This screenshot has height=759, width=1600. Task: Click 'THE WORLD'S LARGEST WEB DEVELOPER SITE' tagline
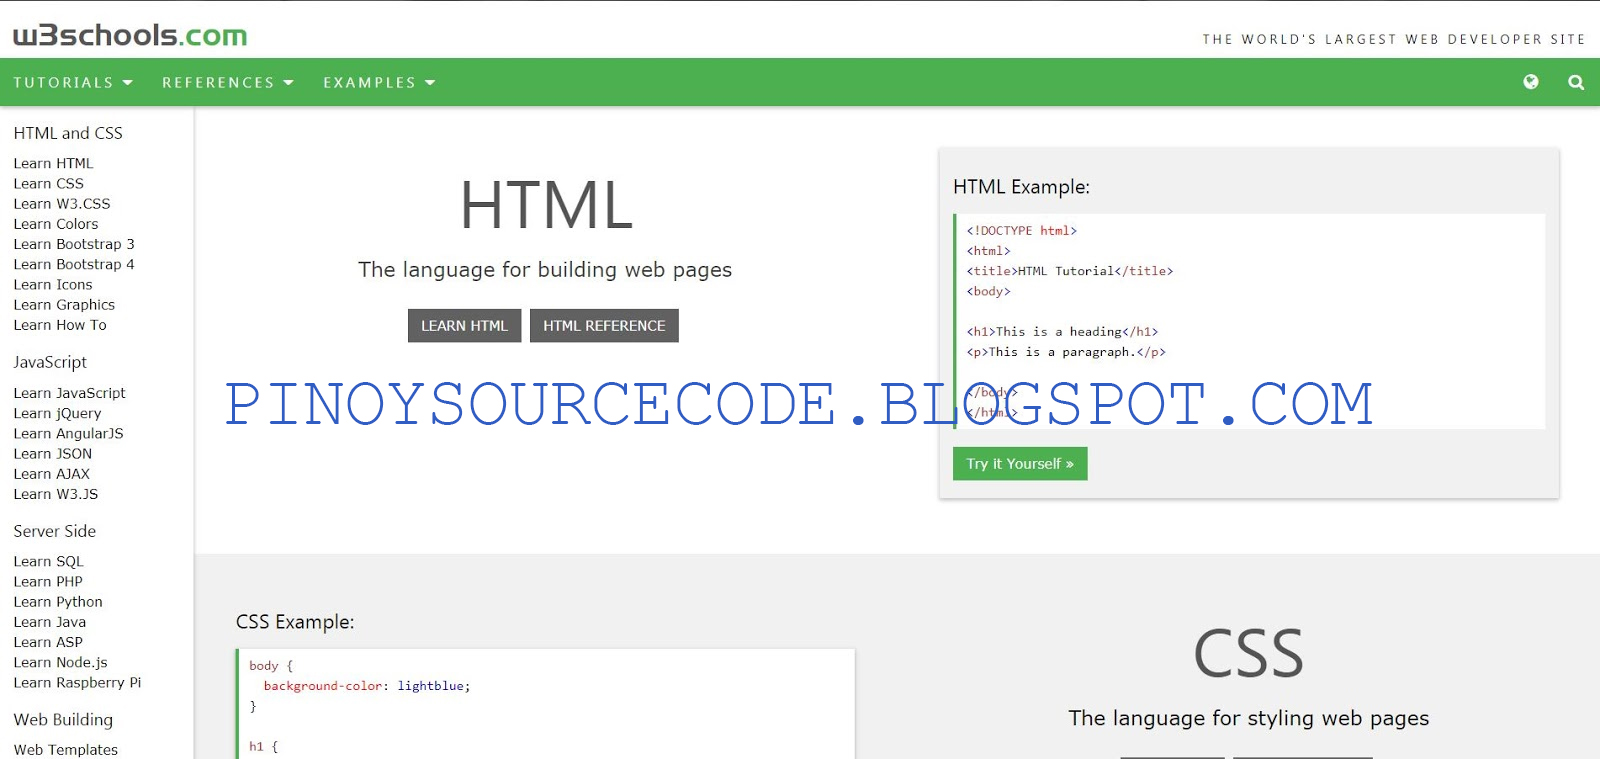coord(1394,40)
